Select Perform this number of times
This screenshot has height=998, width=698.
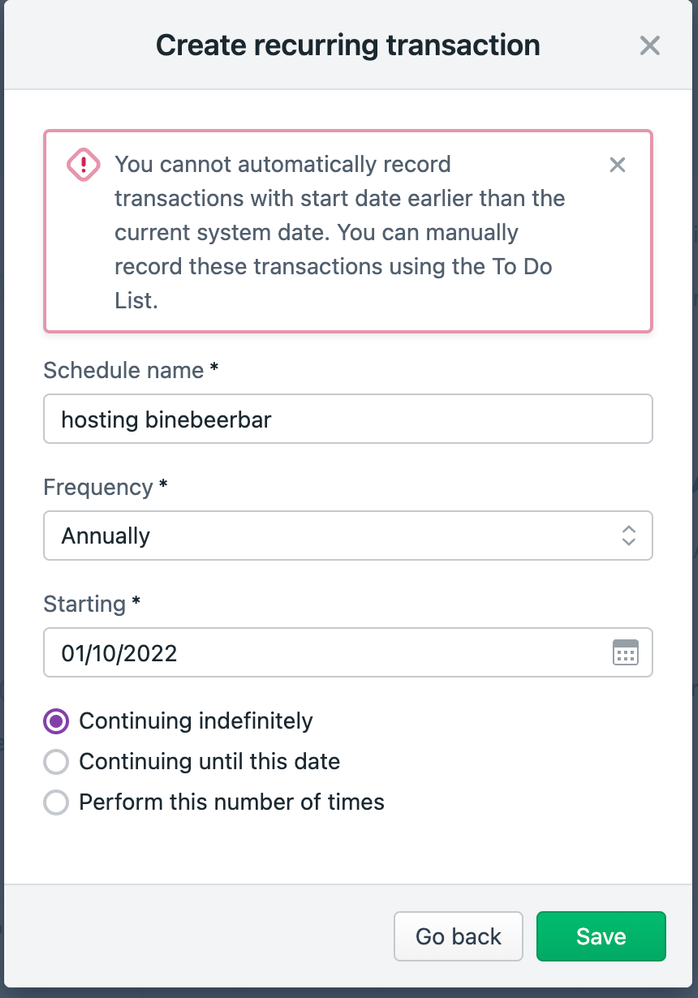coord(57,802)
